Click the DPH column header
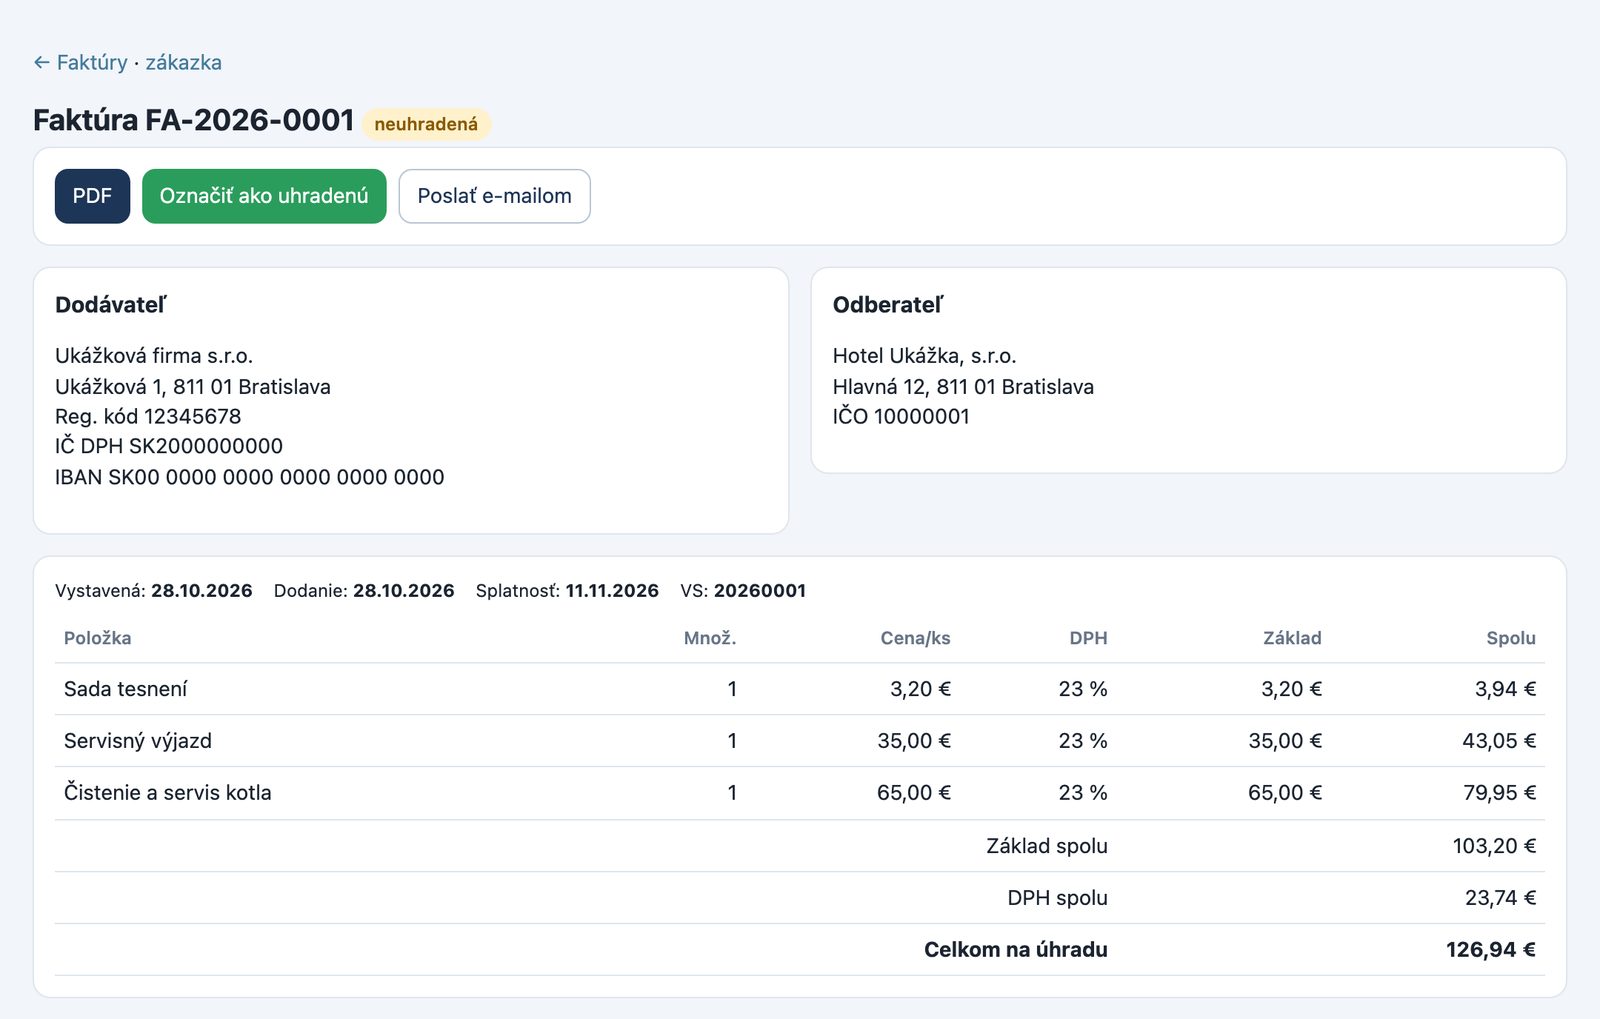Screen dimensions: 1600x1019 point(1088,638)
